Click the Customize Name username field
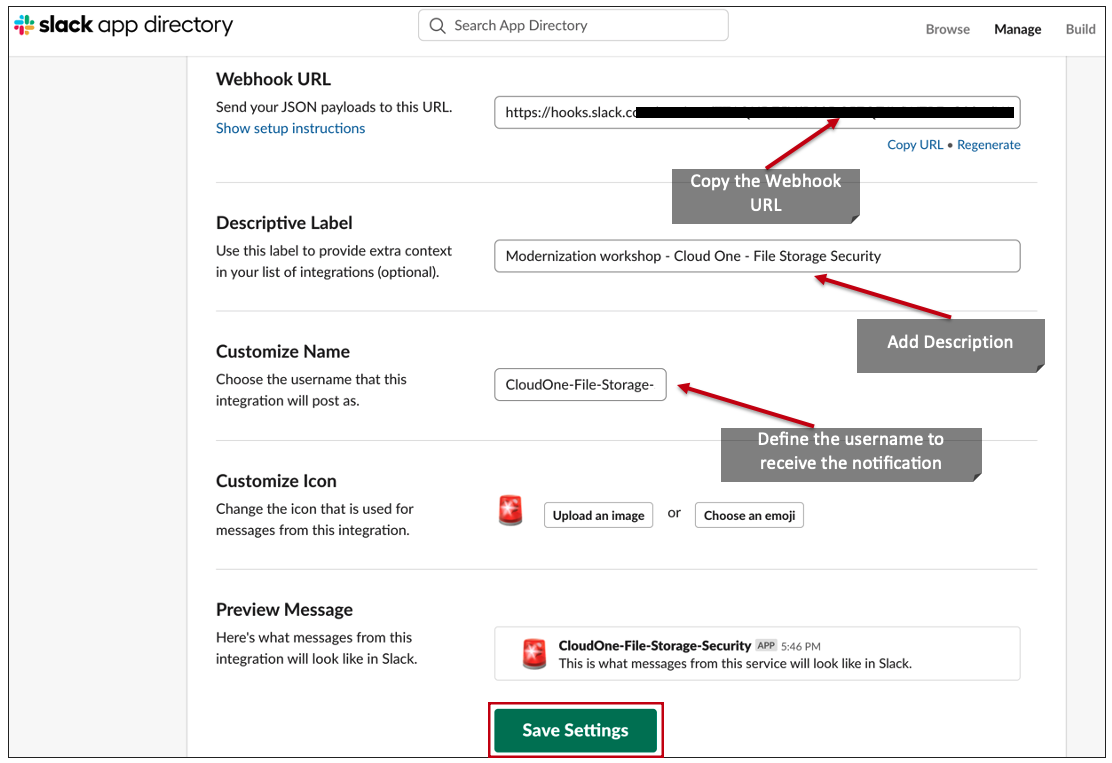 [x=580, y=384]
